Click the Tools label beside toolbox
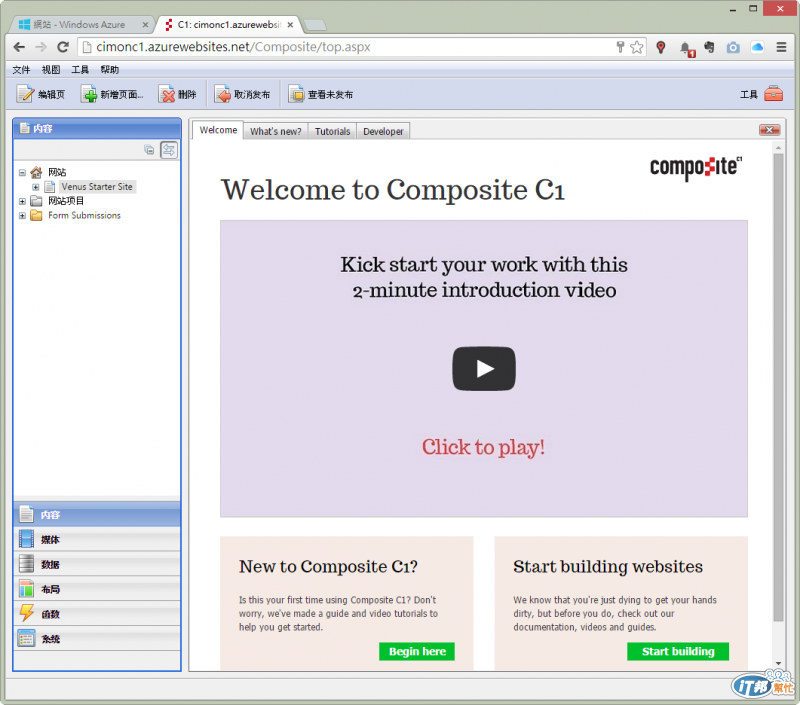Screen dimensions: 800x705 748,94
